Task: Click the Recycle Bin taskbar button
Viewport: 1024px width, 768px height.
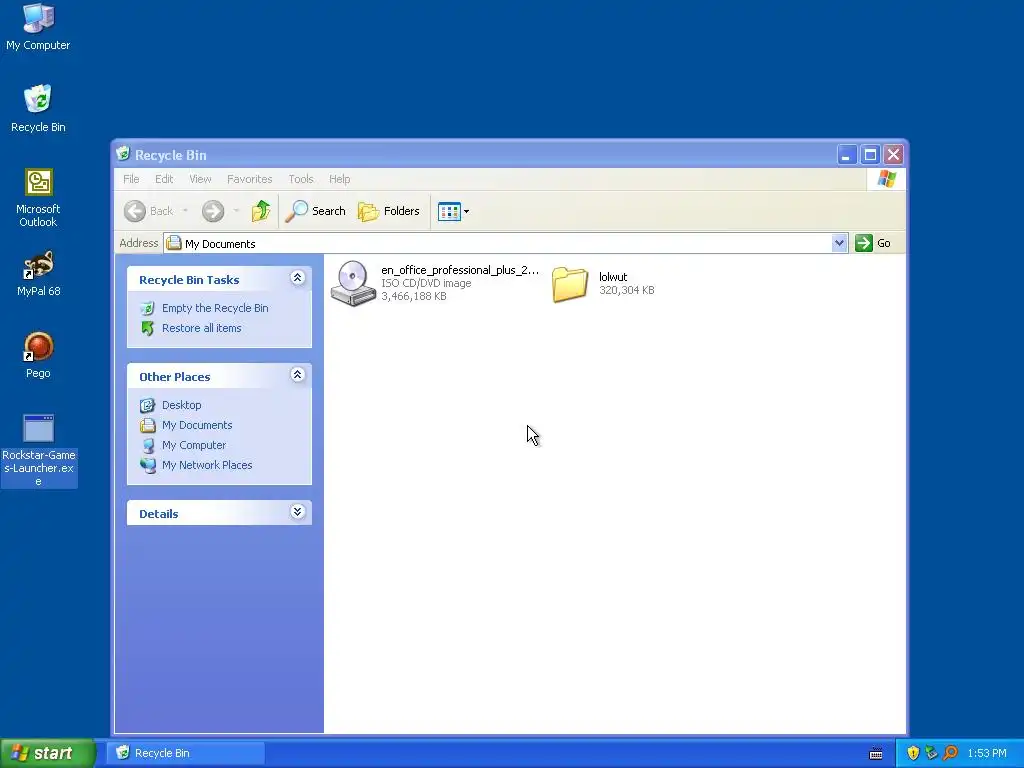Action: point(186,753)
